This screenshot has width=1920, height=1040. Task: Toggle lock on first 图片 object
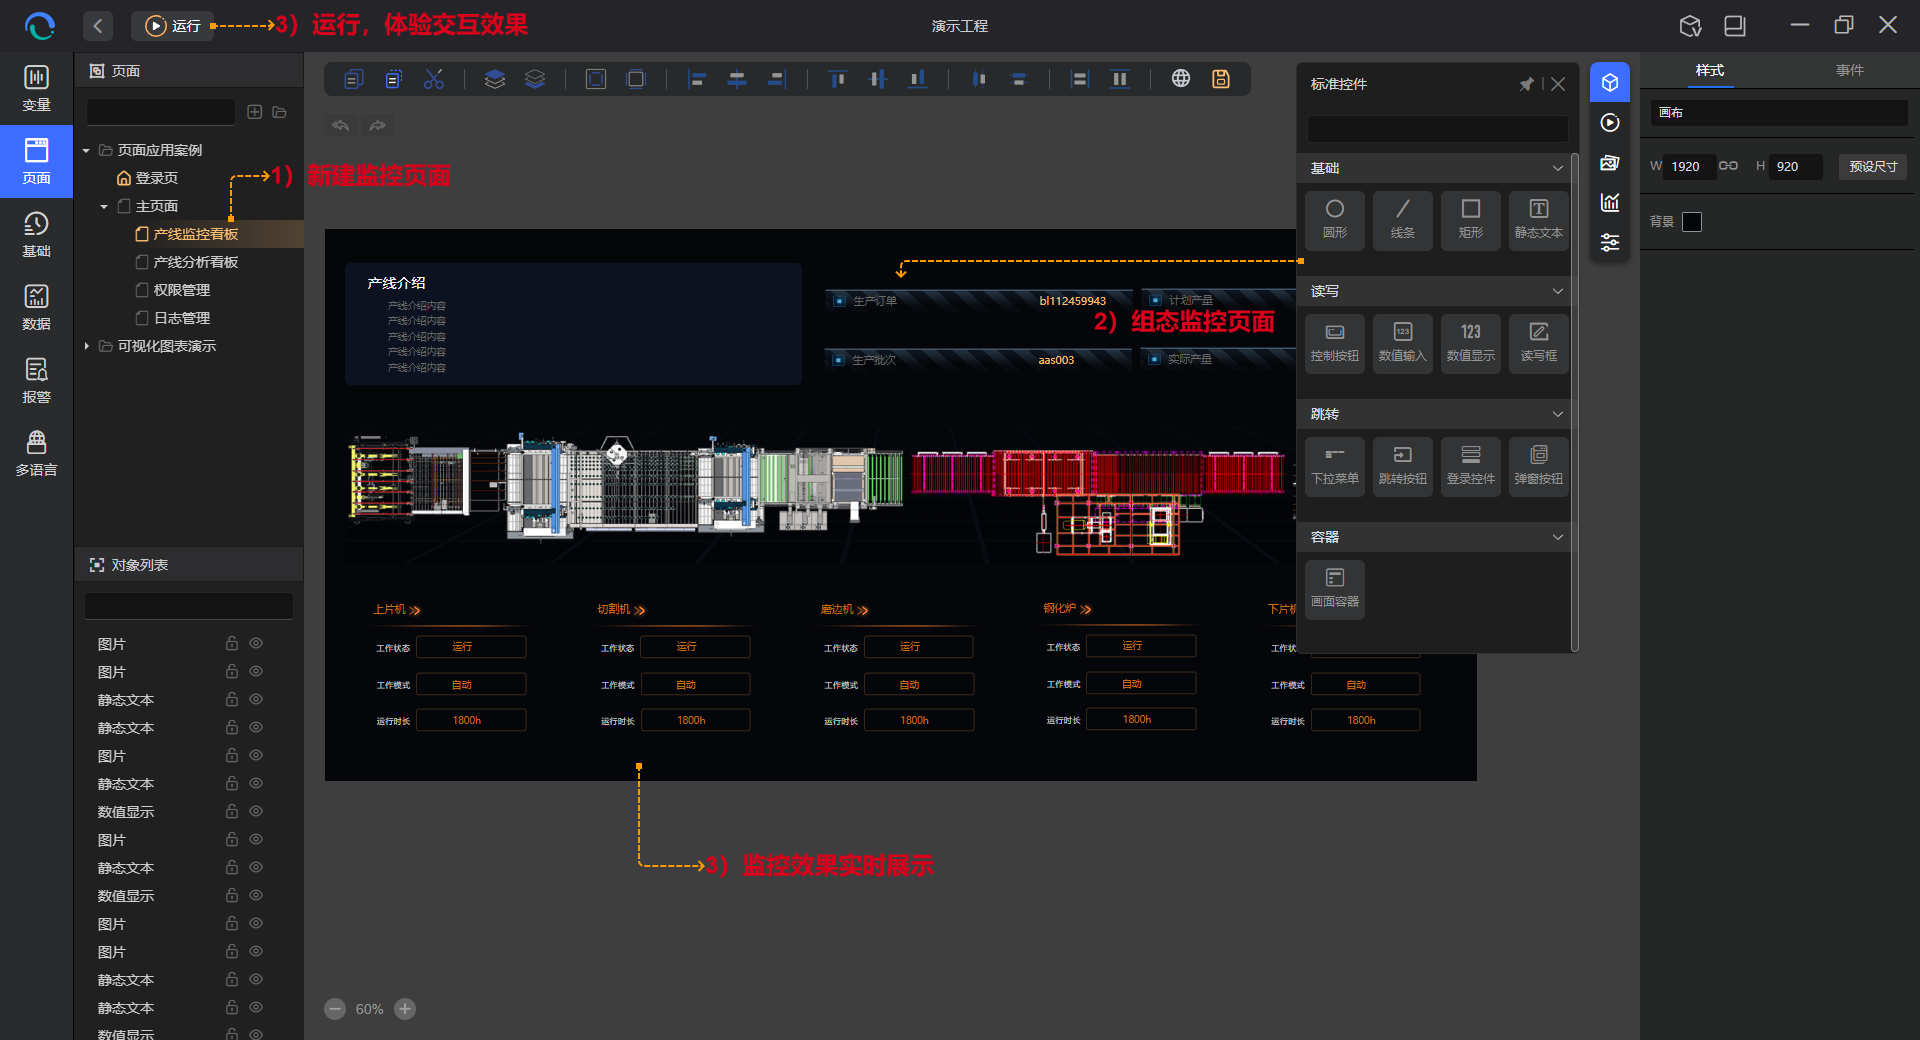coord(232,643)
